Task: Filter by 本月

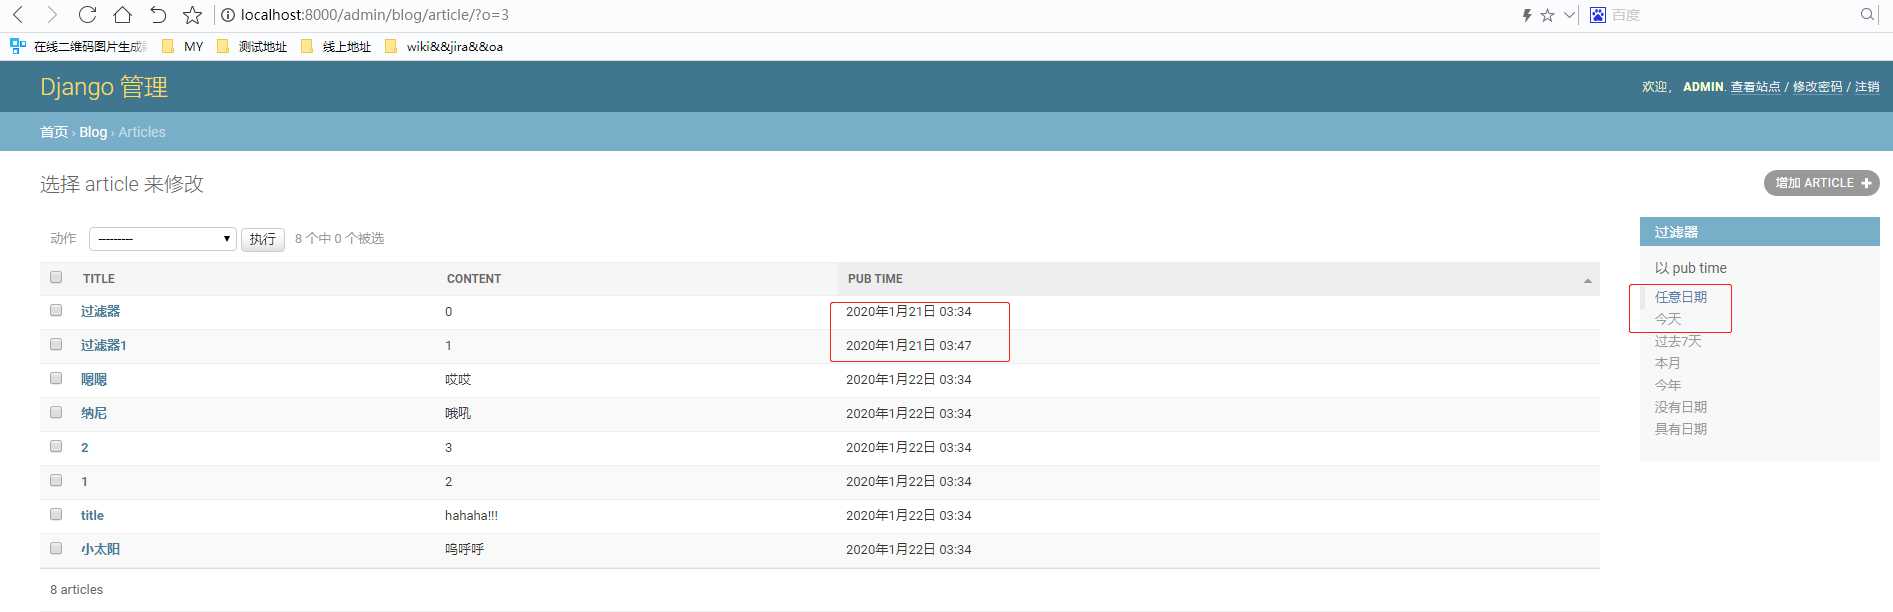Action: click(1668, 363)
